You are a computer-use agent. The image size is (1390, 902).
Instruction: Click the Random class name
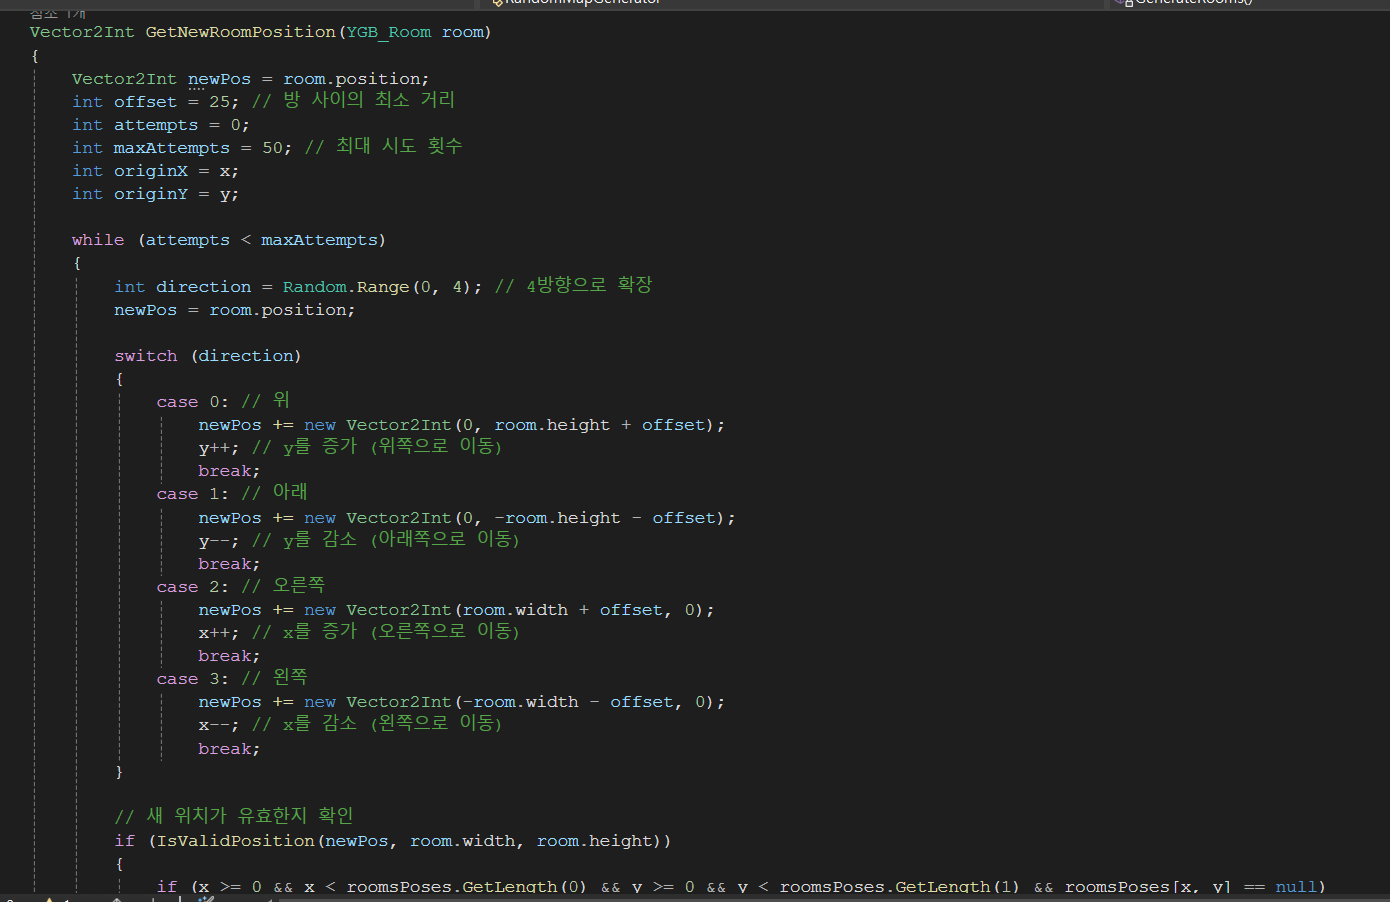(315, 287)
